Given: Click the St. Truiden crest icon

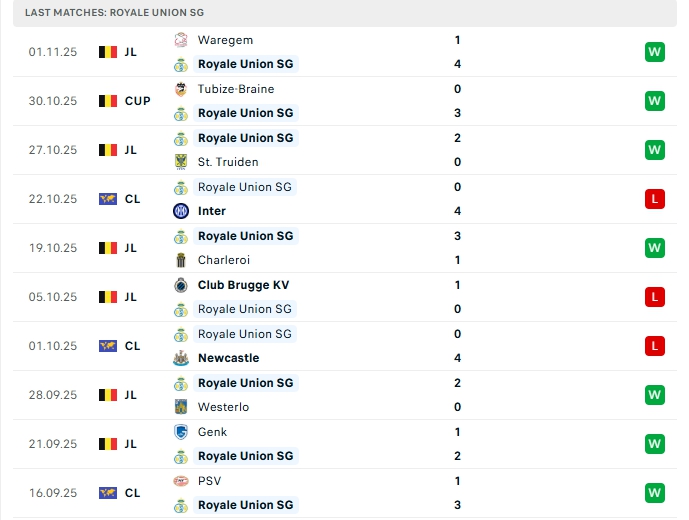Looking at the screenshot, I should pyautogui.click(x=181, y=162).
